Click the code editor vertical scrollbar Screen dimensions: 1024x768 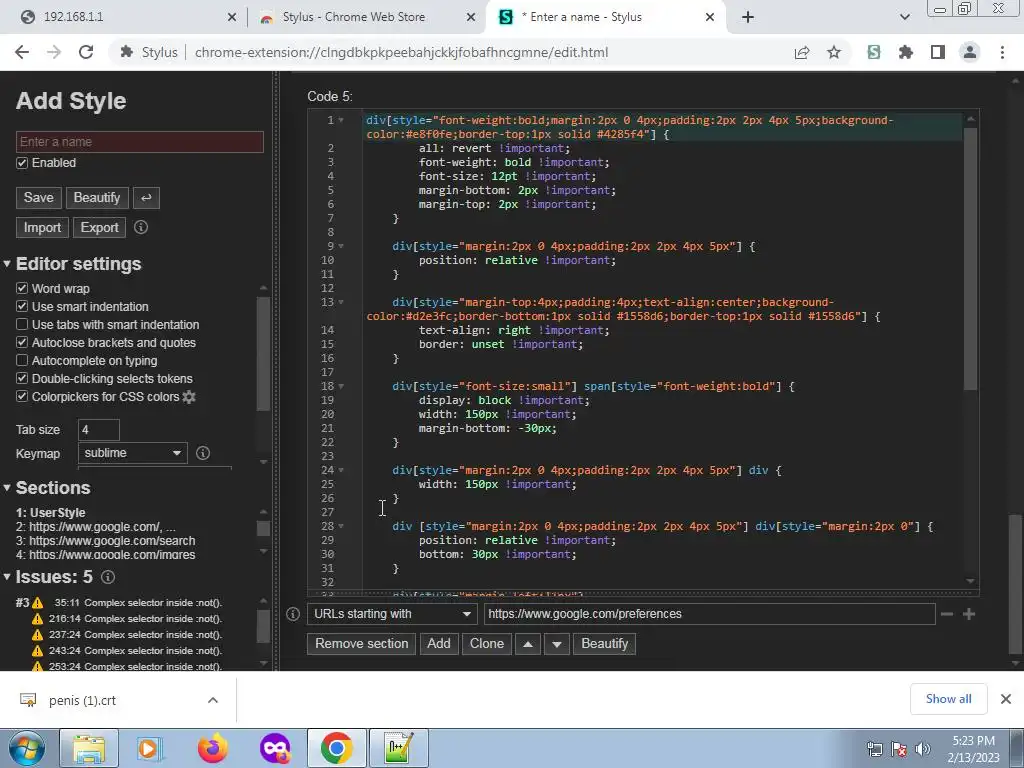(970, 259)
